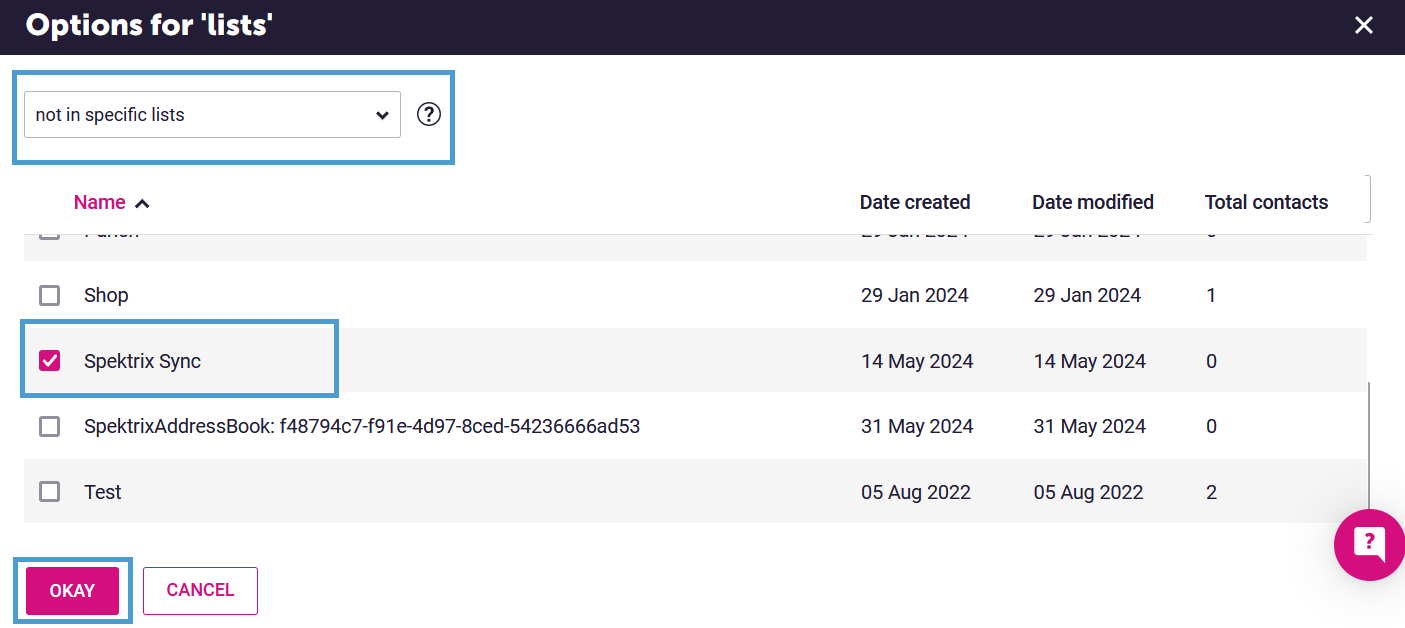The image size is (1405, 628).
Task: Sort by Total contacts column
Action: tap(1266, 202)
